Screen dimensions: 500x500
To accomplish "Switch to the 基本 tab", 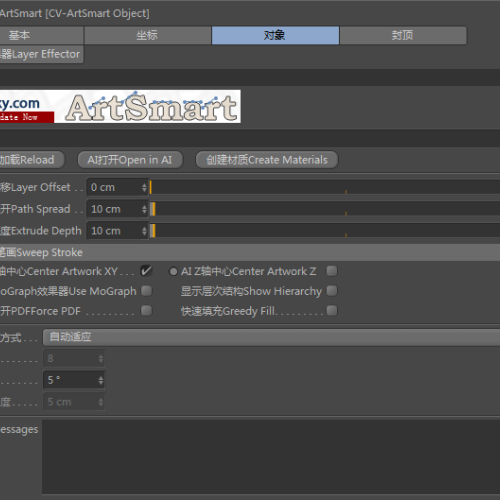I will (x=41, y=35).
